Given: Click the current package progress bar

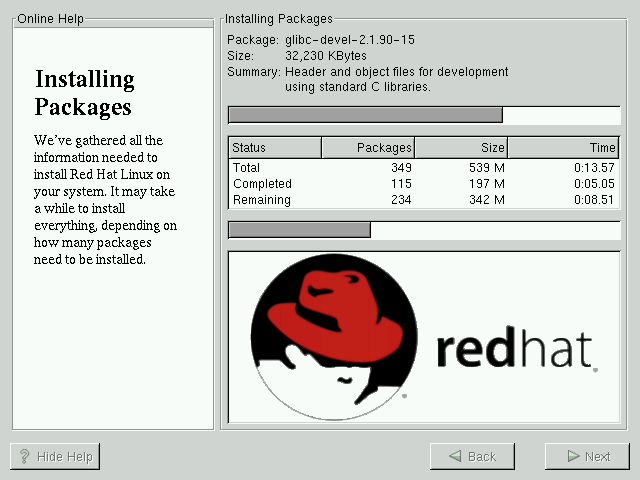Looking at the screenshot, I should pos(424,114).
